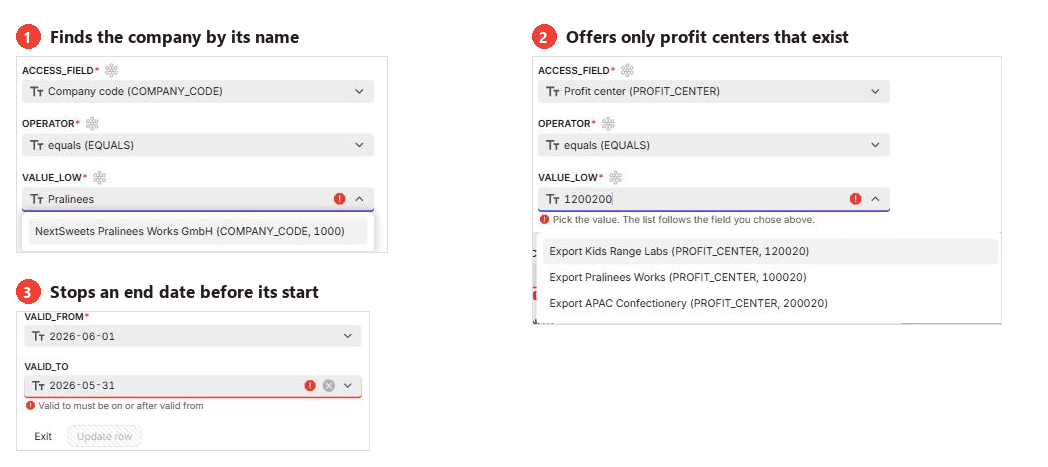Viewport: 1048px width, 467px height.
Task: Collapse the VALUE_LOW list showing 1200200
Action: pos(875,198)
